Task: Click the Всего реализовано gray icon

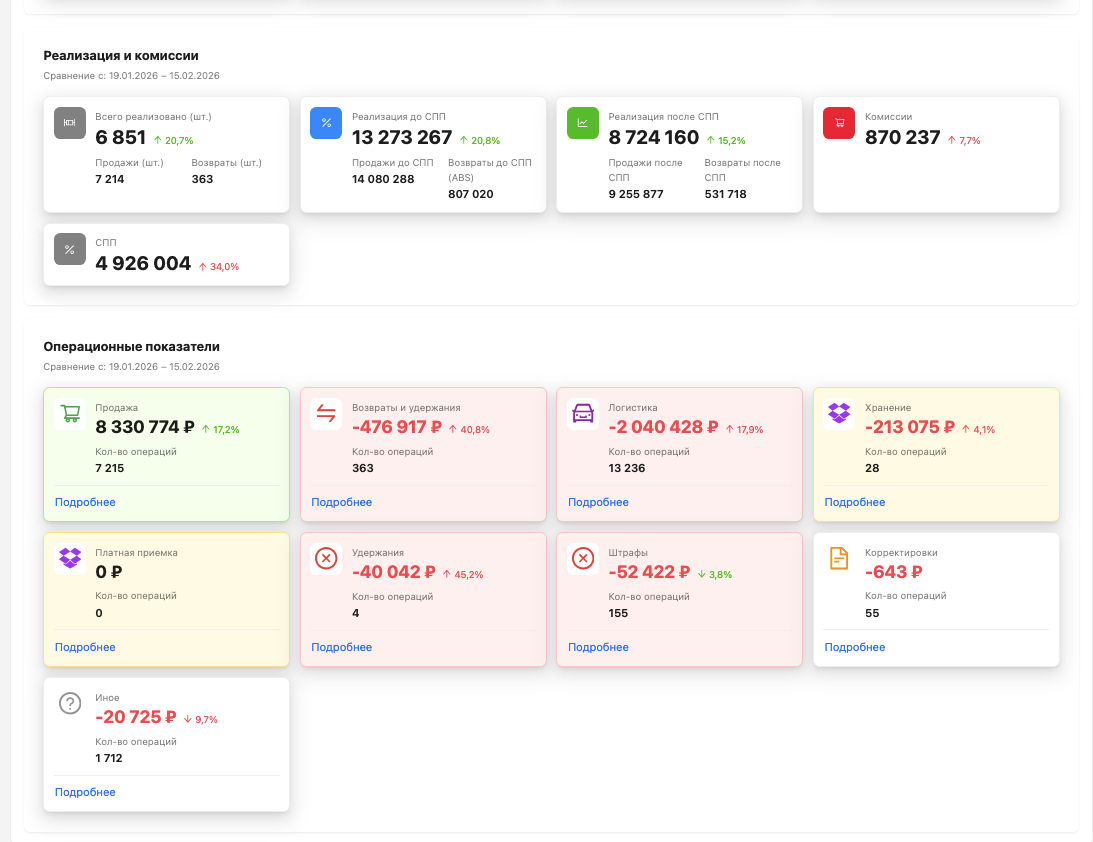Action: point(70,123)
